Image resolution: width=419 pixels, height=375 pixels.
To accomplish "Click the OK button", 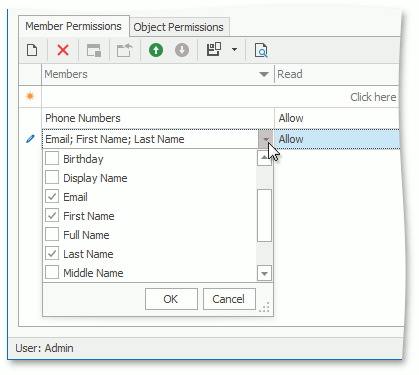I will point(171,299).
